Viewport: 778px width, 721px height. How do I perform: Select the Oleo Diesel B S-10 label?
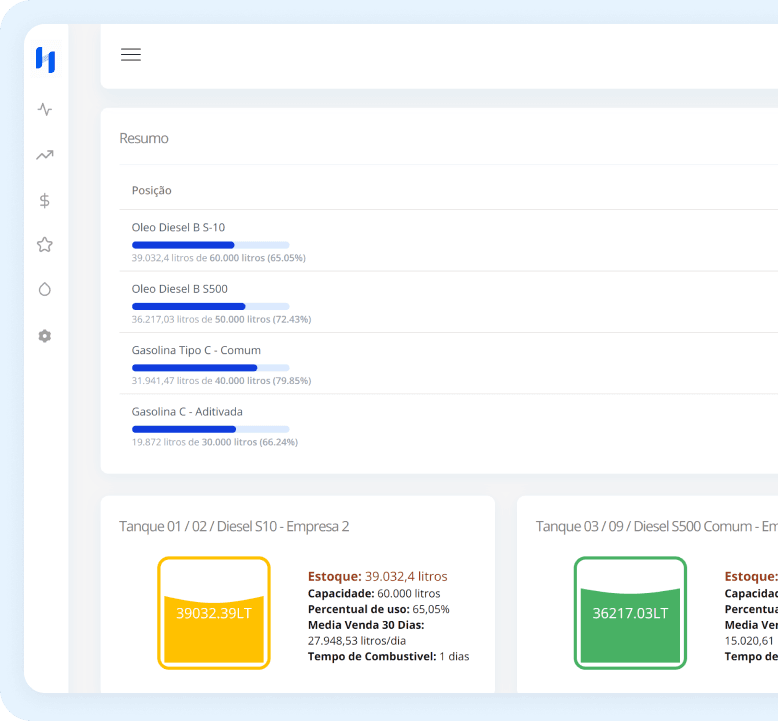click(x=178, y=227)
